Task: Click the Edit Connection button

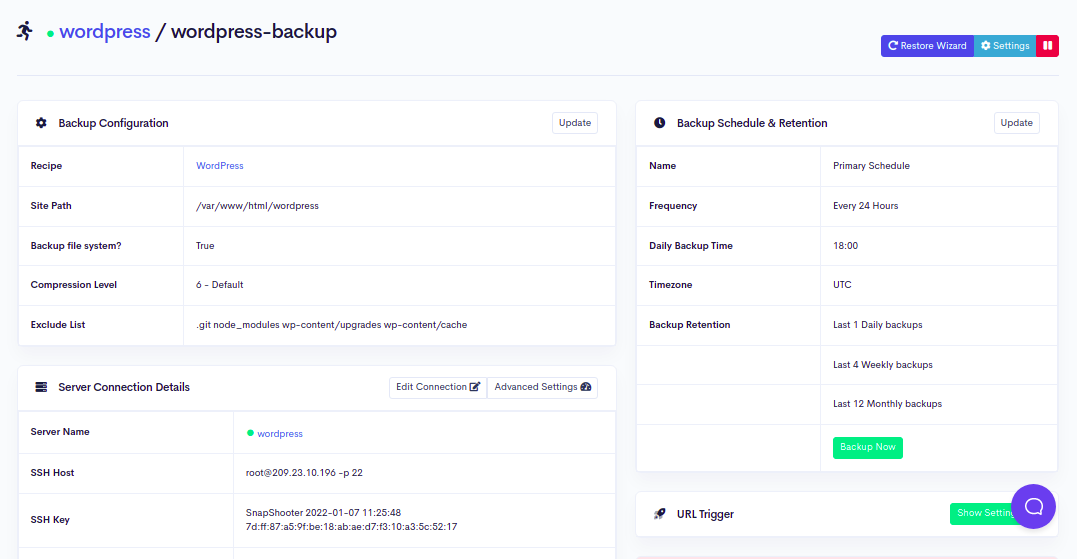Action: click(x=438, y=387)
